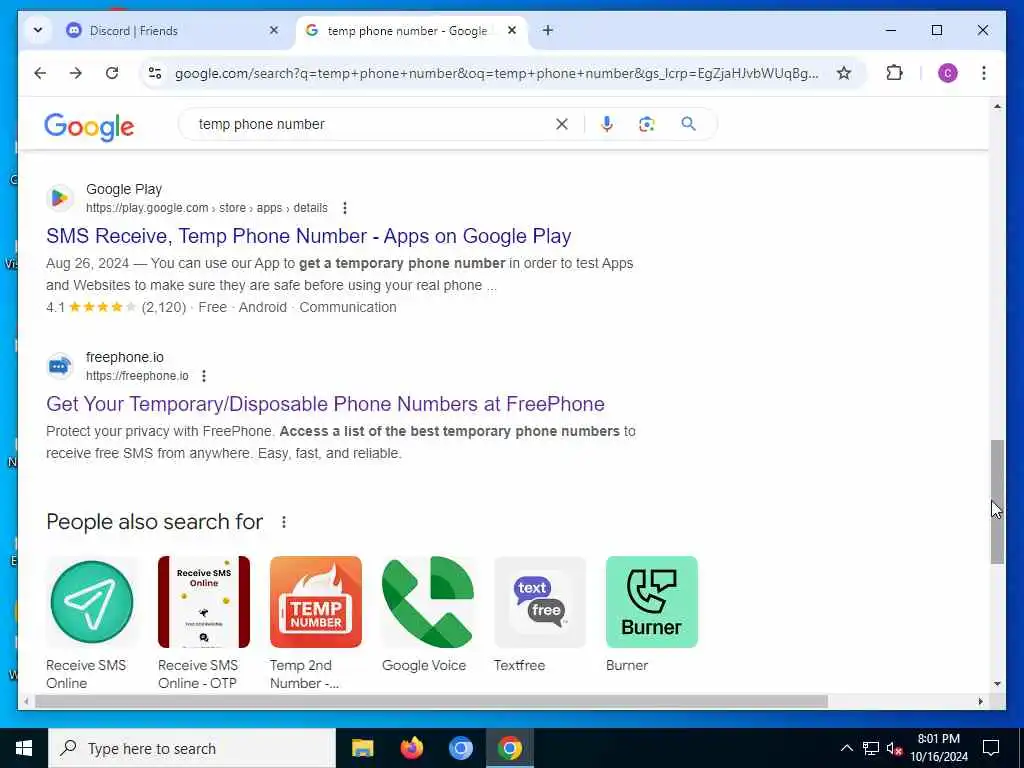Screen dimensions: 1024x768
Task: Clear the search query with X
Action: (x=562, y=124)
